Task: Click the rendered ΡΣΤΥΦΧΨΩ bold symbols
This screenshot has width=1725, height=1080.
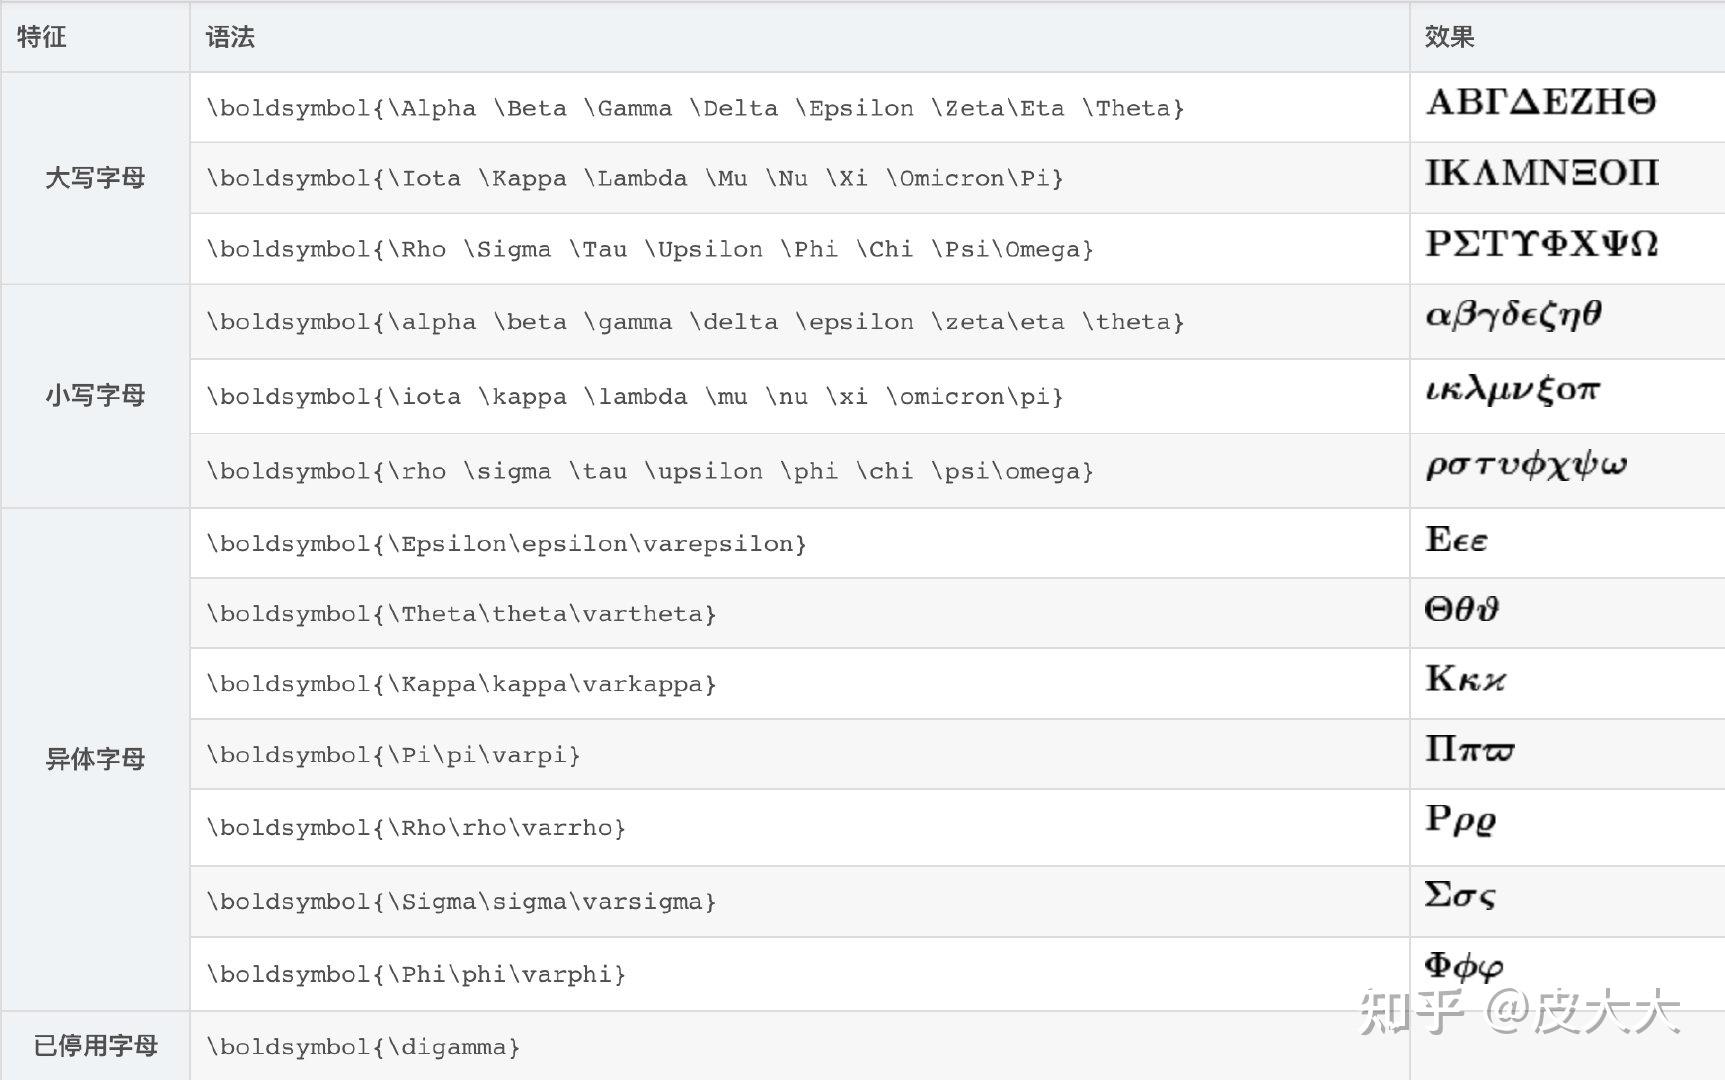Action: pos(1541,244)
